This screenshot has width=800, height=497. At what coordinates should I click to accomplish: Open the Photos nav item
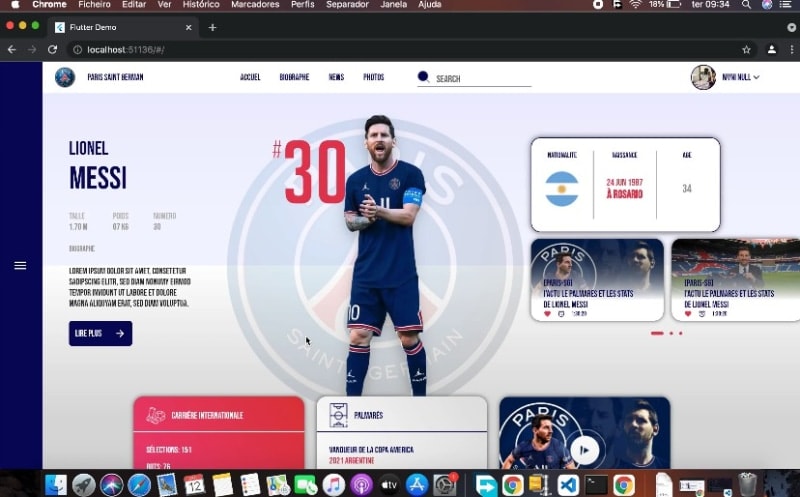(373, 77)
